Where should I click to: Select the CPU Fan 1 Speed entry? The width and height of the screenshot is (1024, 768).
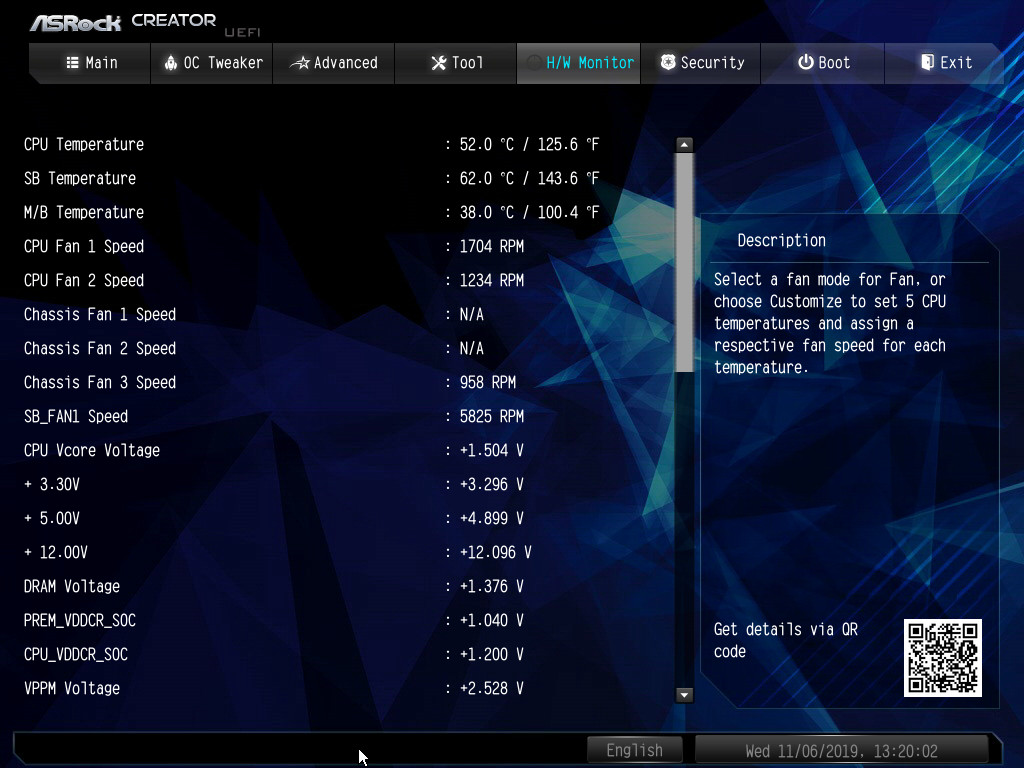click(x=84, y=246)
